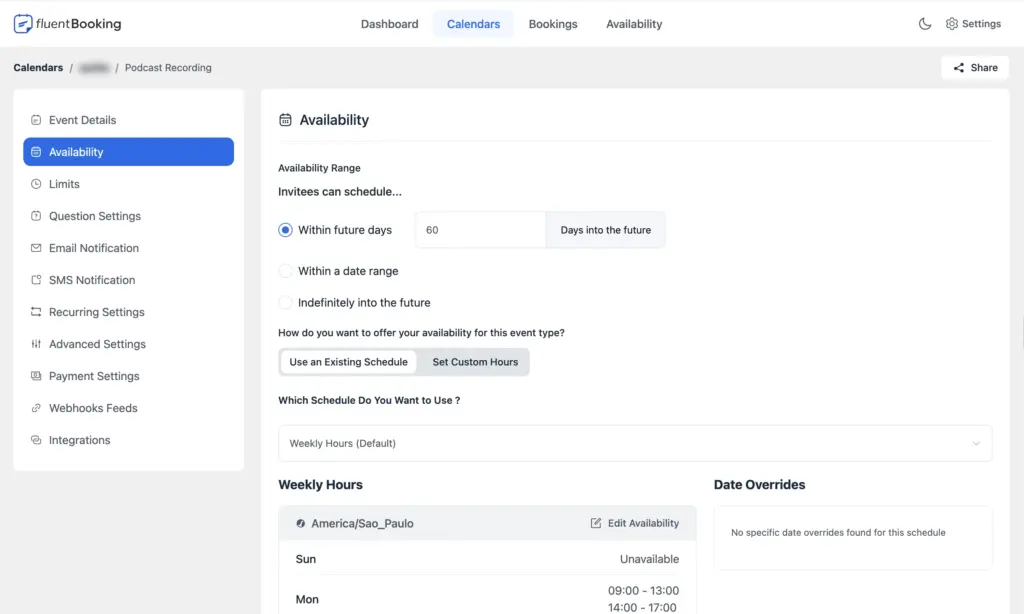Open Webhooks Feeds section
The image size is (1024, 614).
click(x=129, y=408)
